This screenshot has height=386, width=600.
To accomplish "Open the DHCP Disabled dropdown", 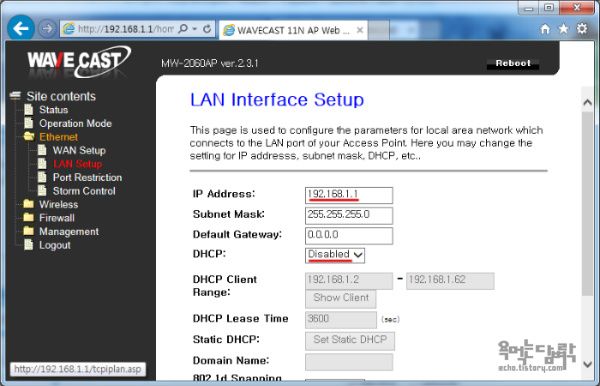I will tap(335, 255).
